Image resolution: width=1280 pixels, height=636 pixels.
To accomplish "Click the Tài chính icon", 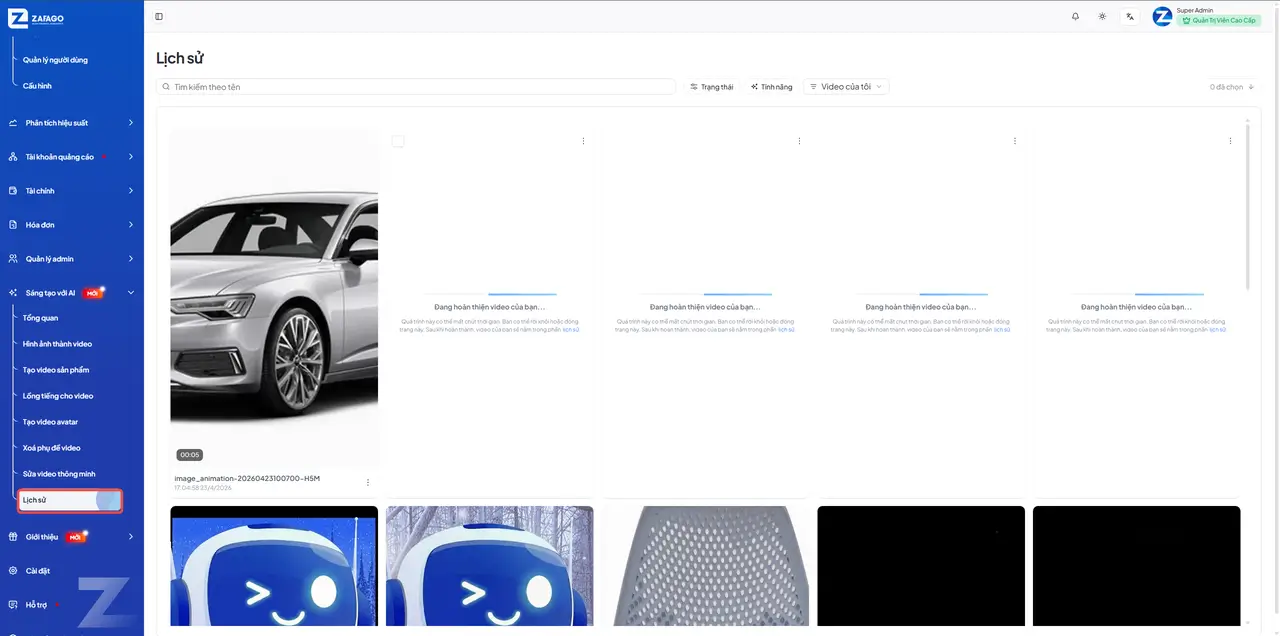I will [13, 191].
